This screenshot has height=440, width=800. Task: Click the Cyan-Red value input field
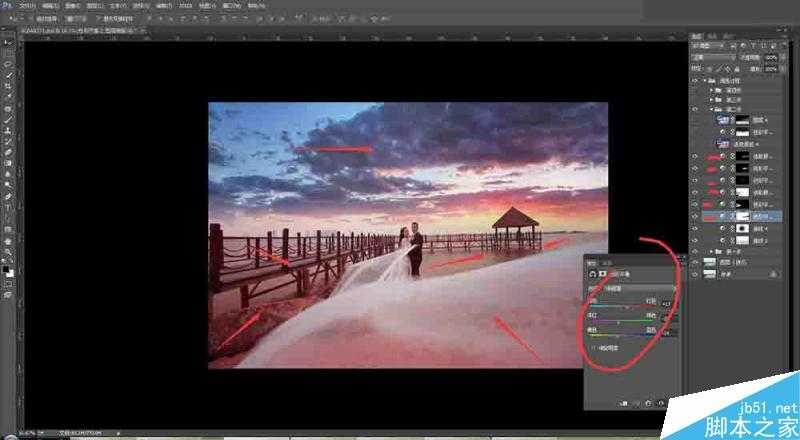pyautogui.click(x=667, y=300)
